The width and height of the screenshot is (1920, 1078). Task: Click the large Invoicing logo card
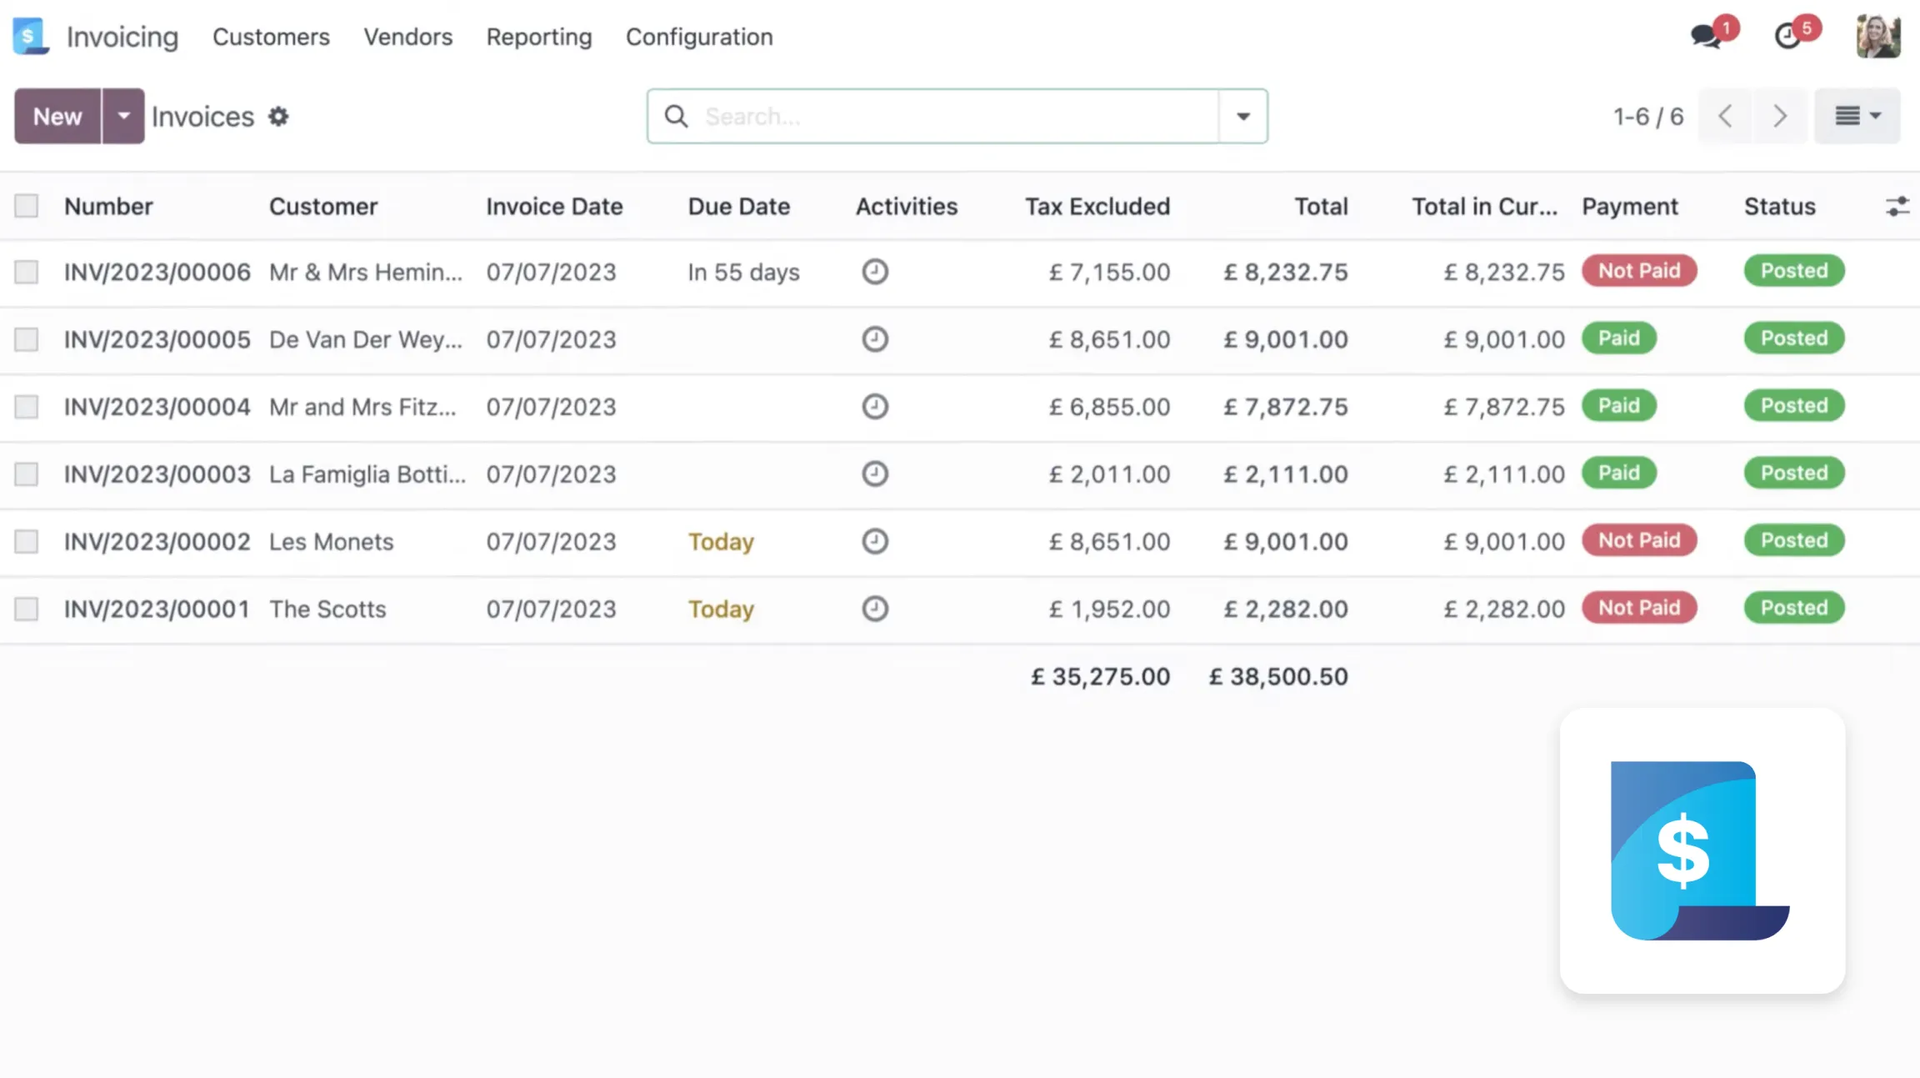click(x=1702, y=851)
